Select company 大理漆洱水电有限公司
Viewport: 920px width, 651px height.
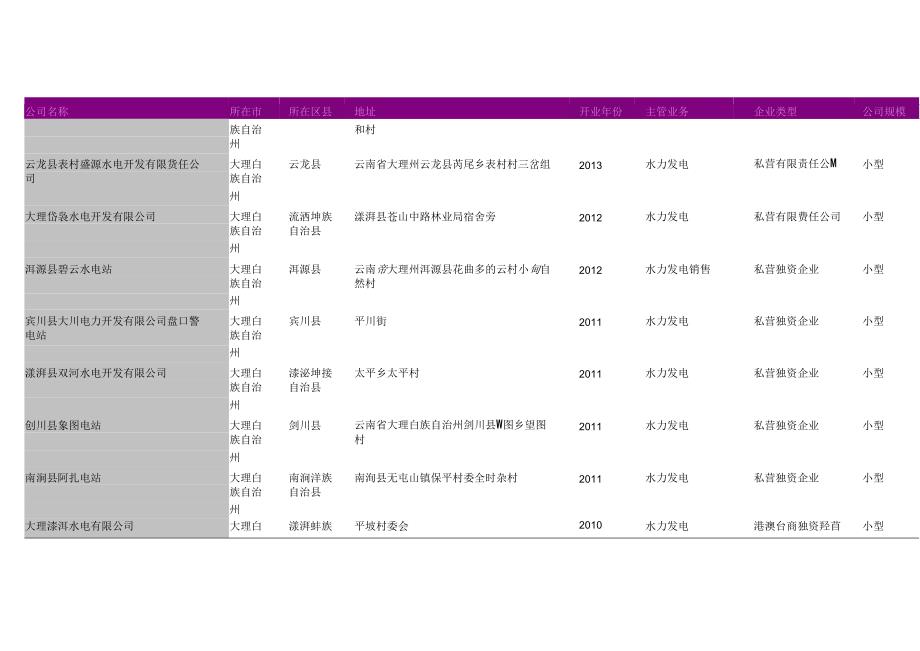[x=79, y=526]
